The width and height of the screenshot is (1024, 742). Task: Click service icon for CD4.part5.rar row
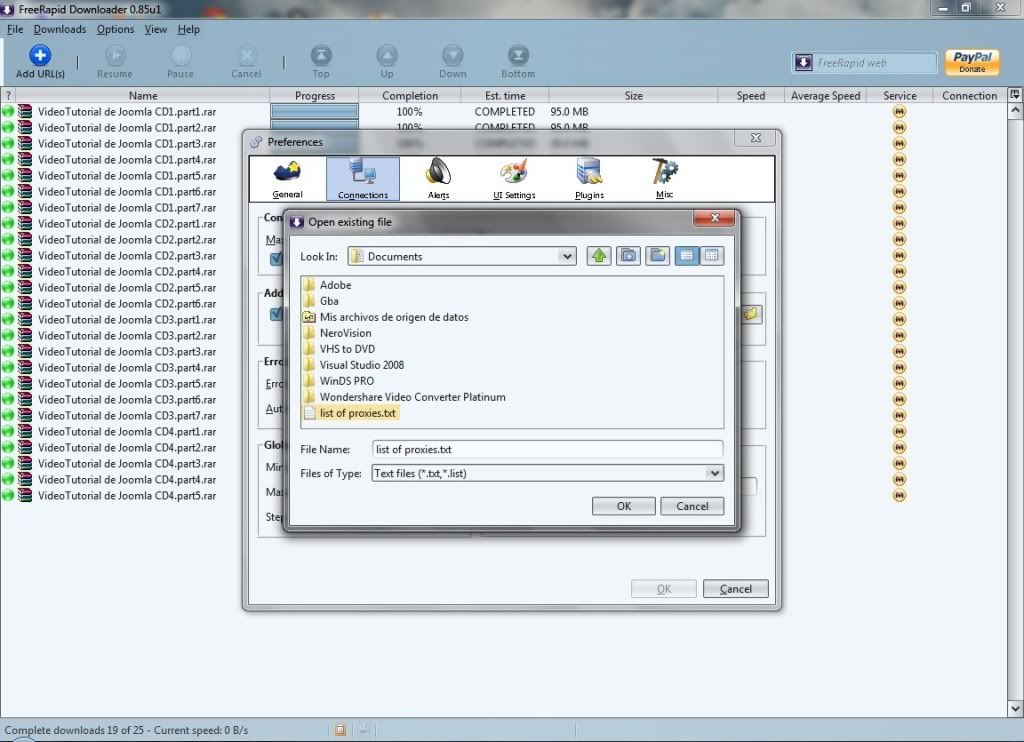[x=899, y=496]
